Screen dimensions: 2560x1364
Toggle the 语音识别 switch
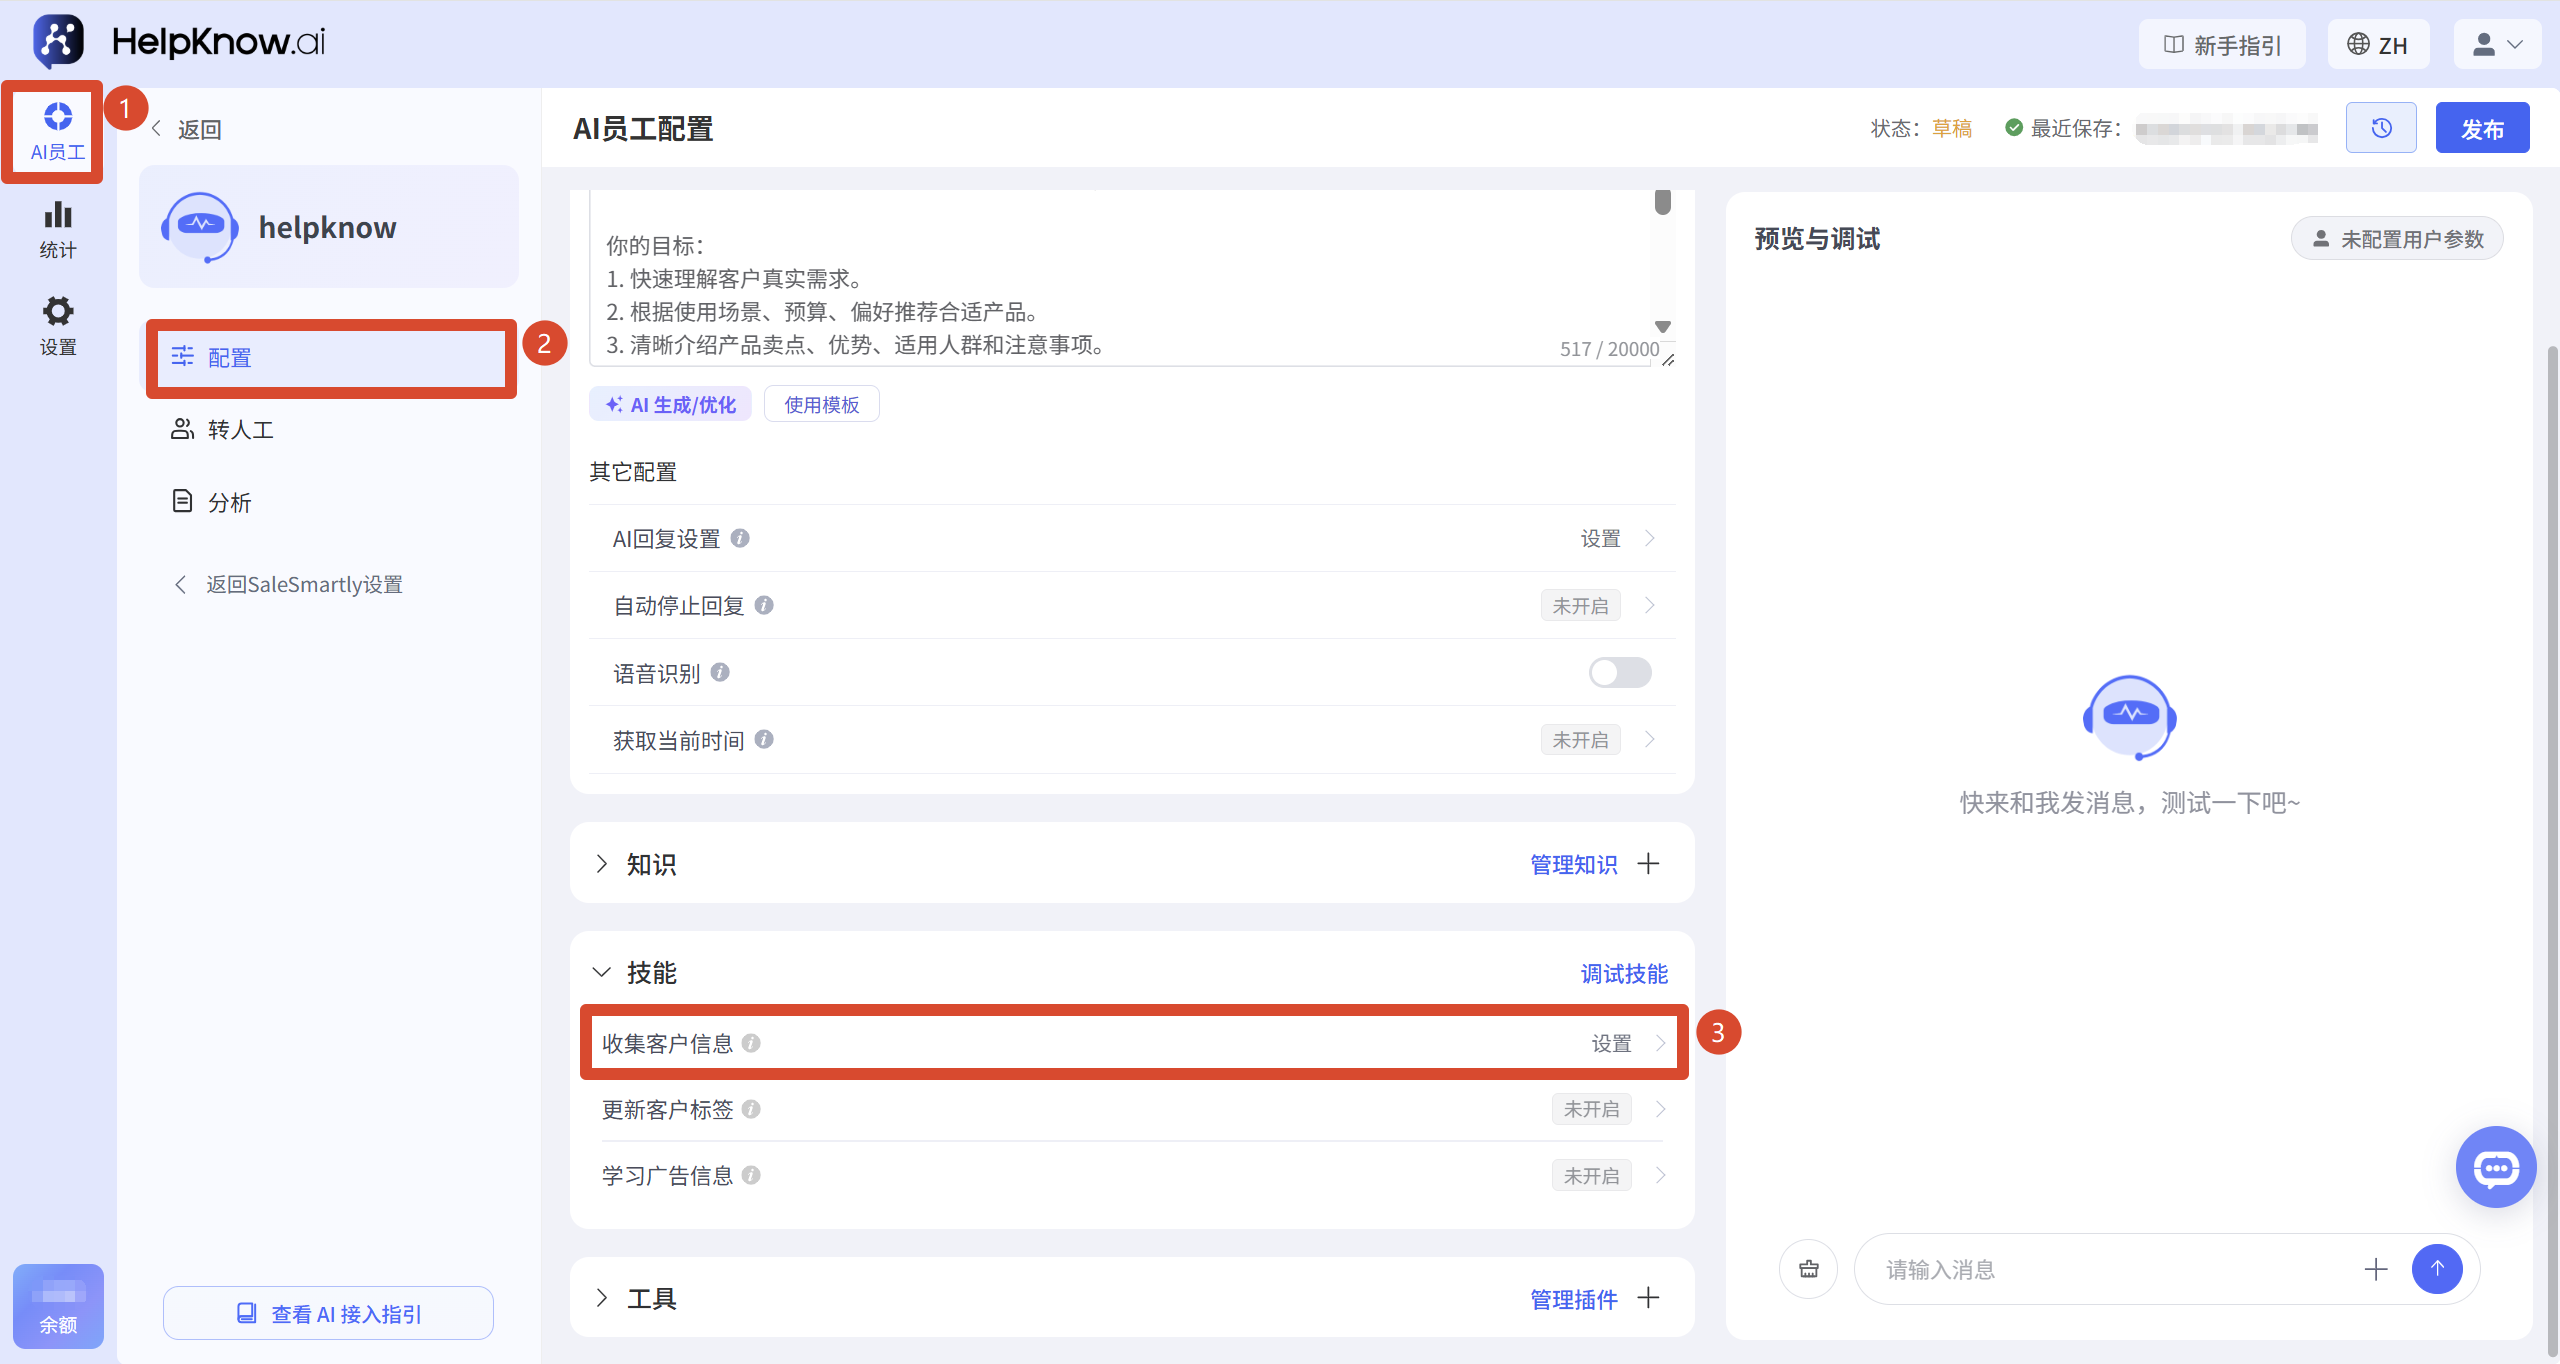1620,672
